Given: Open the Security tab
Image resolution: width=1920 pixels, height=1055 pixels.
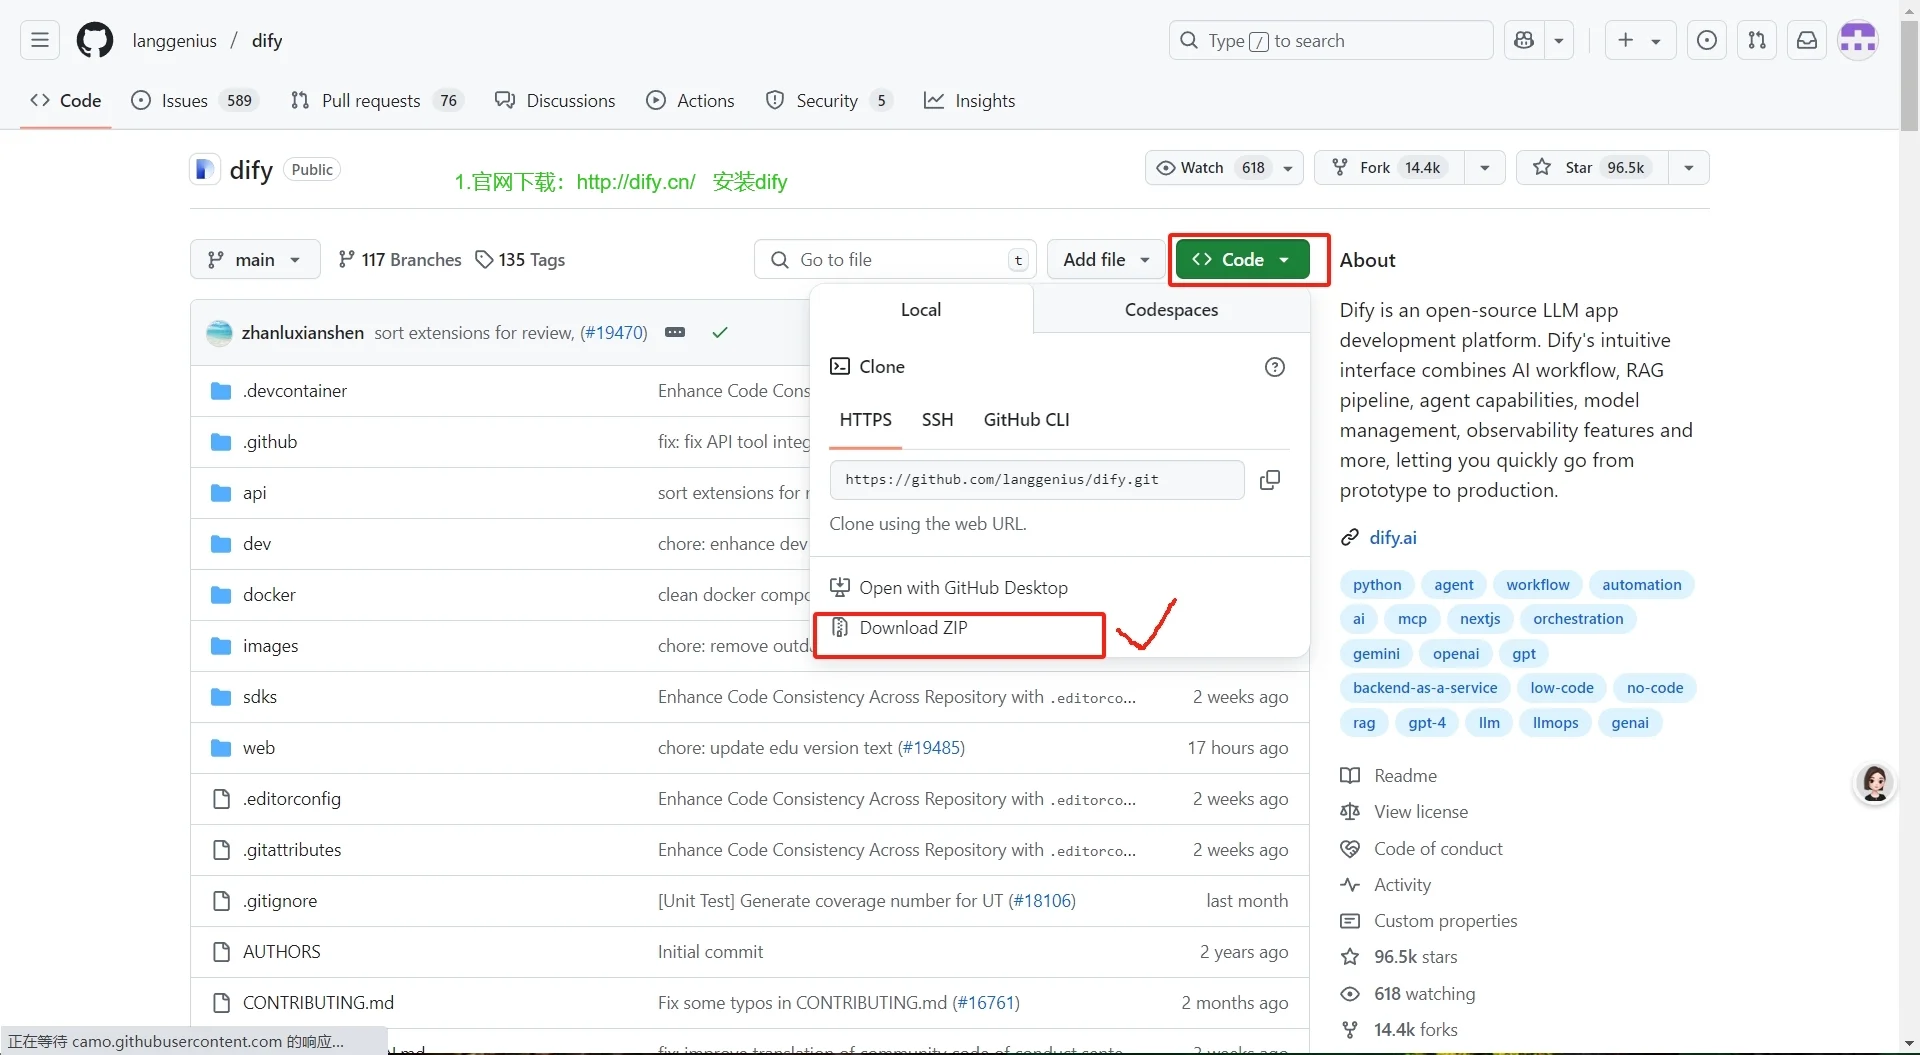Looking at the screenshot, I should (828, 100).
